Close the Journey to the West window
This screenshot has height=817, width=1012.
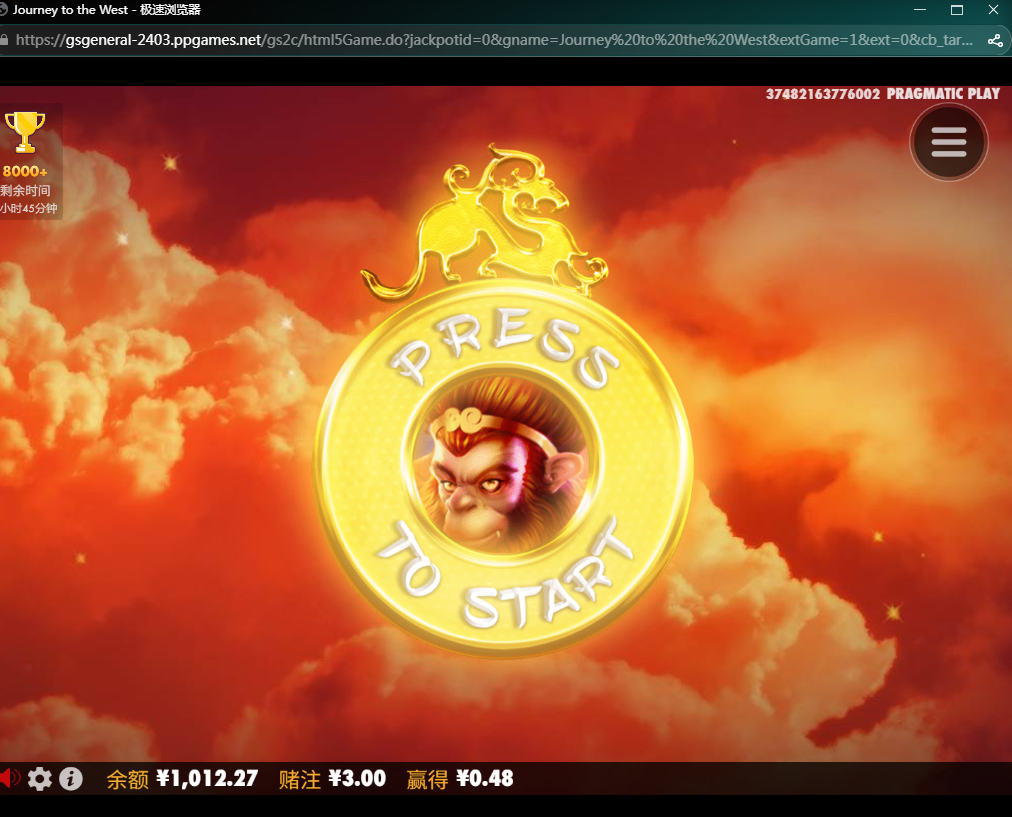993,10
